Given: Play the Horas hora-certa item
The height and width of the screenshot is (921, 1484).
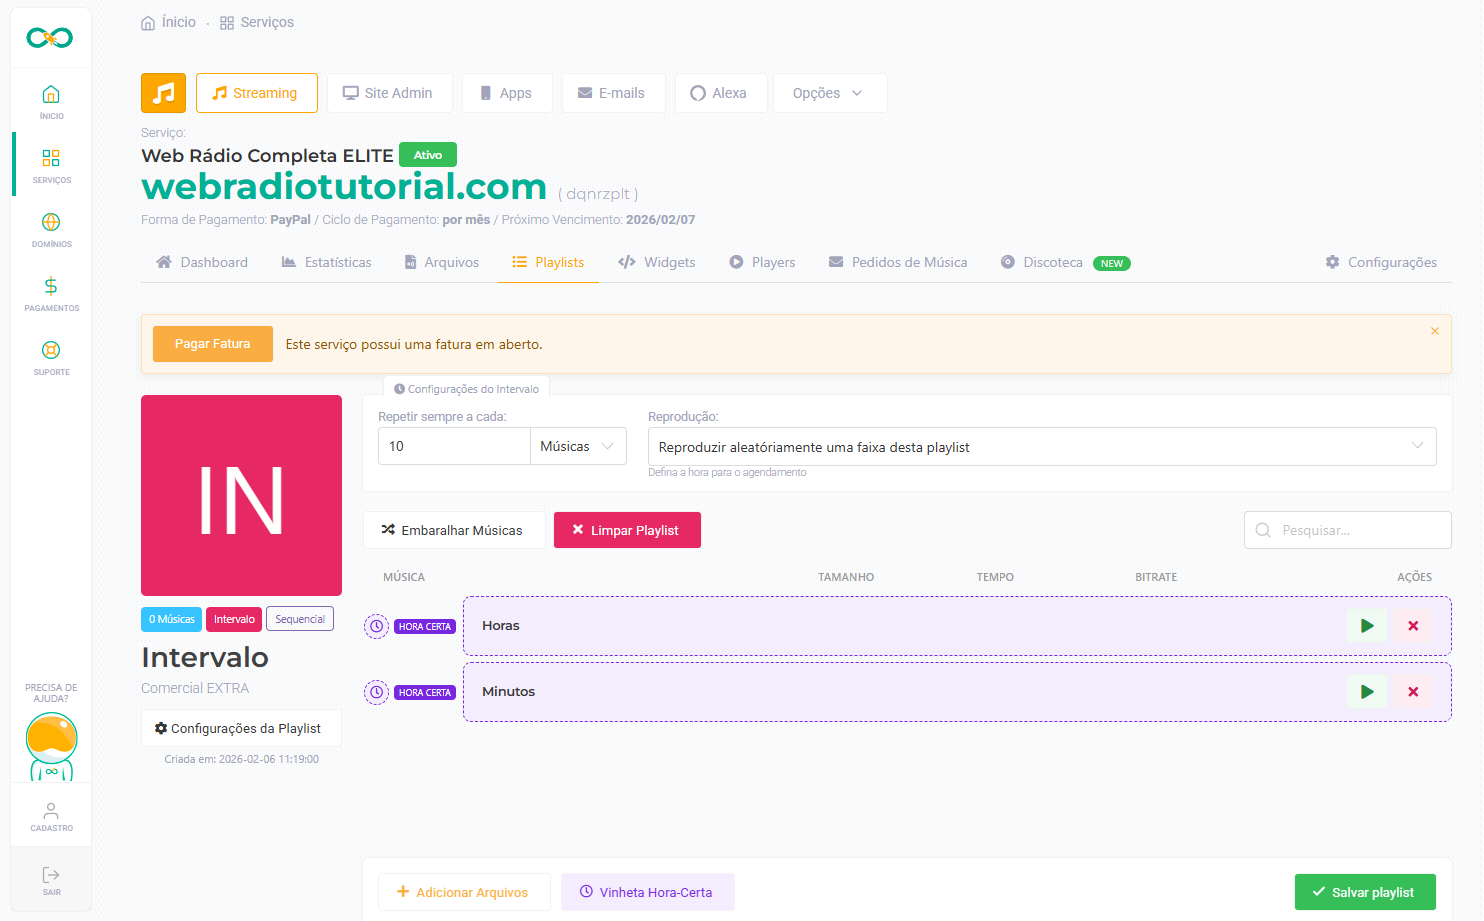Looking at the screenshot, I should click(x=1366, y=626).
